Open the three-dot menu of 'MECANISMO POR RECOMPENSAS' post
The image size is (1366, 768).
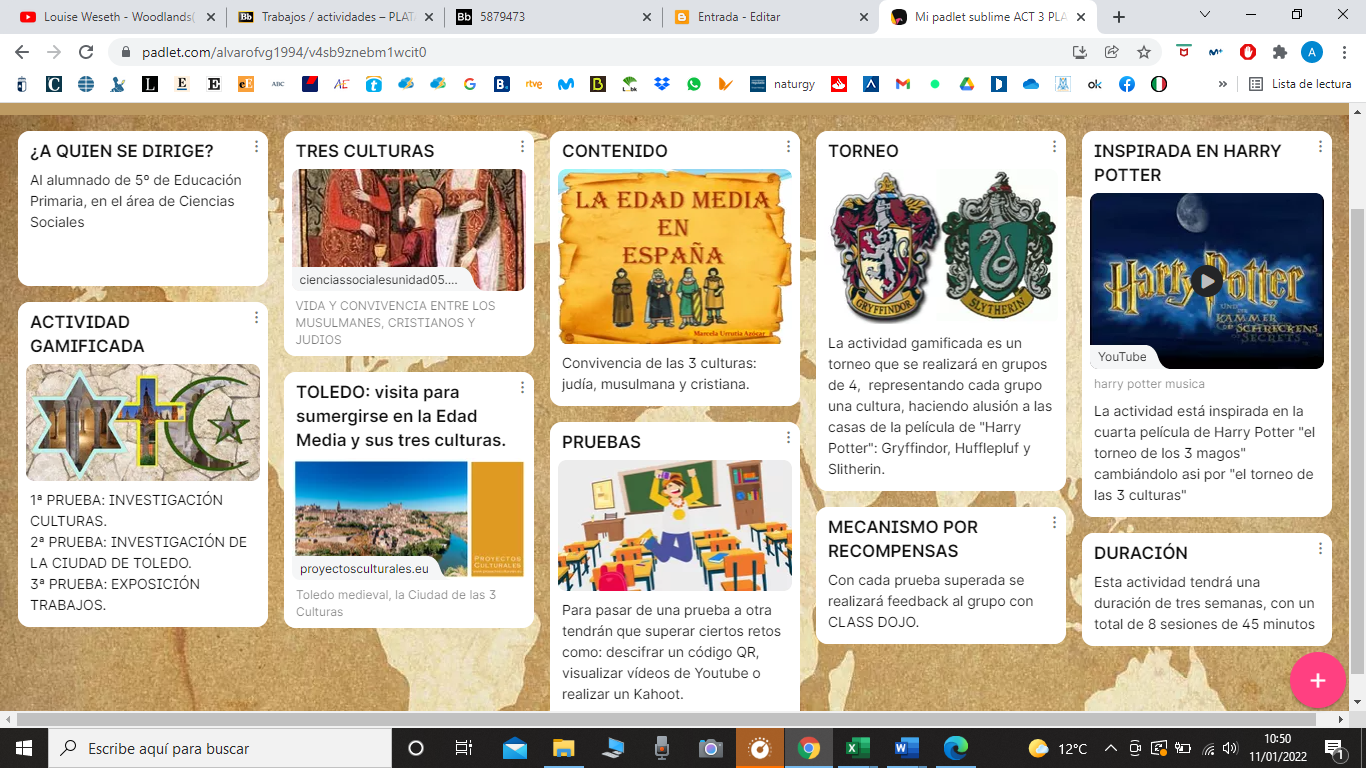pos(1054,523)
